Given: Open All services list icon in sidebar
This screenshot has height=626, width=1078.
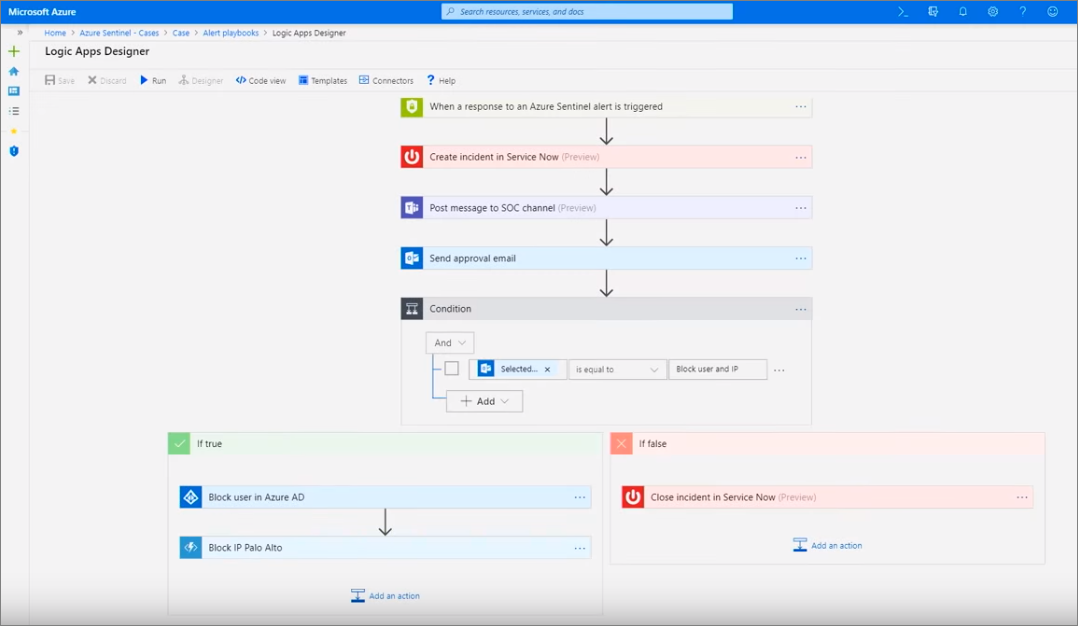Looking at the screenshot, I should [14, 111].
